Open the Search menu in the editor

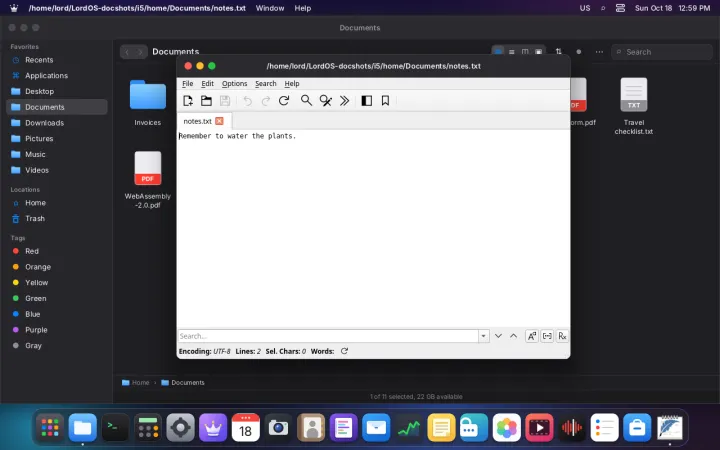(266, 84)
